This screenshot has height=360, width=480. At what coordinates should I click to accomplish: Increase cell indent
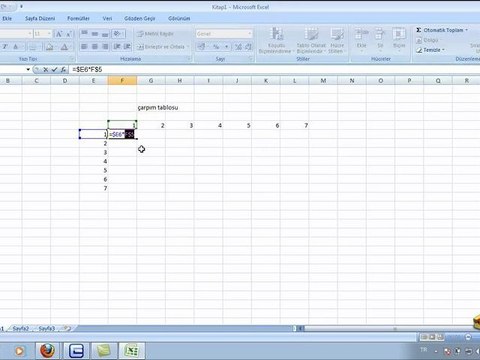127,47
